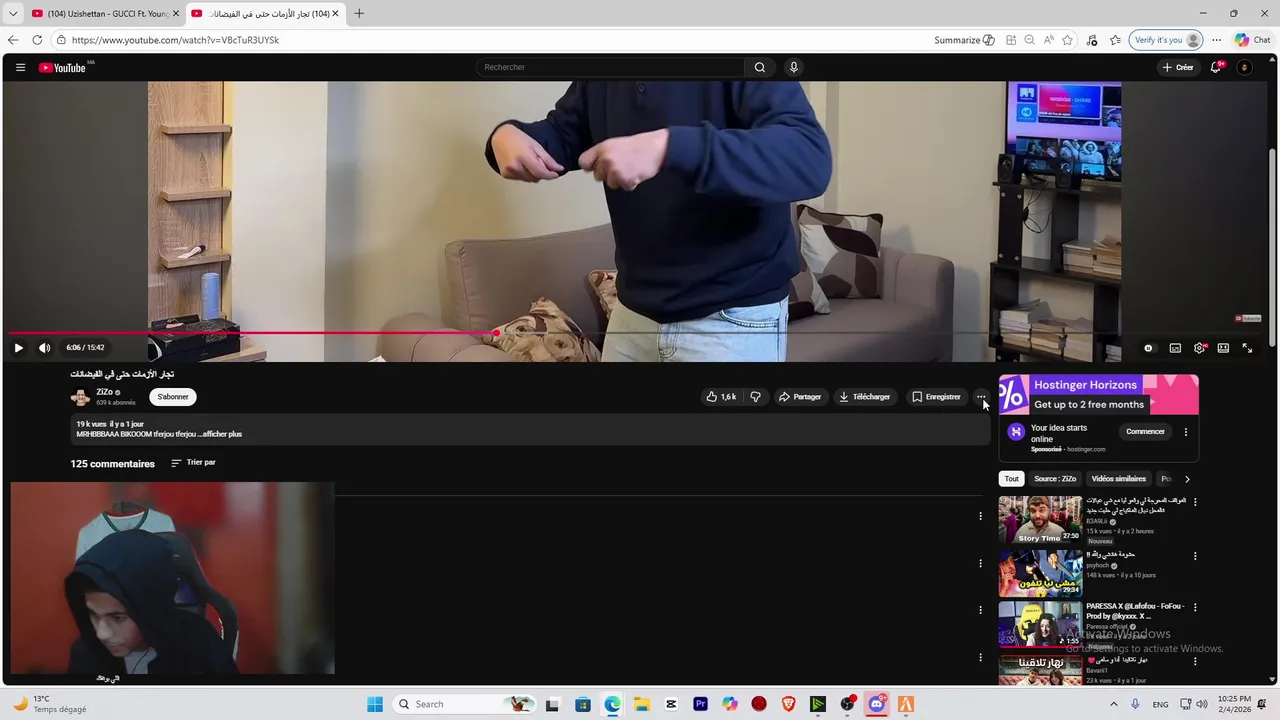Open the psyhoch 29:34 video thumbnail
Viewport: 1280px width, 720px height.
point(1040,573)
